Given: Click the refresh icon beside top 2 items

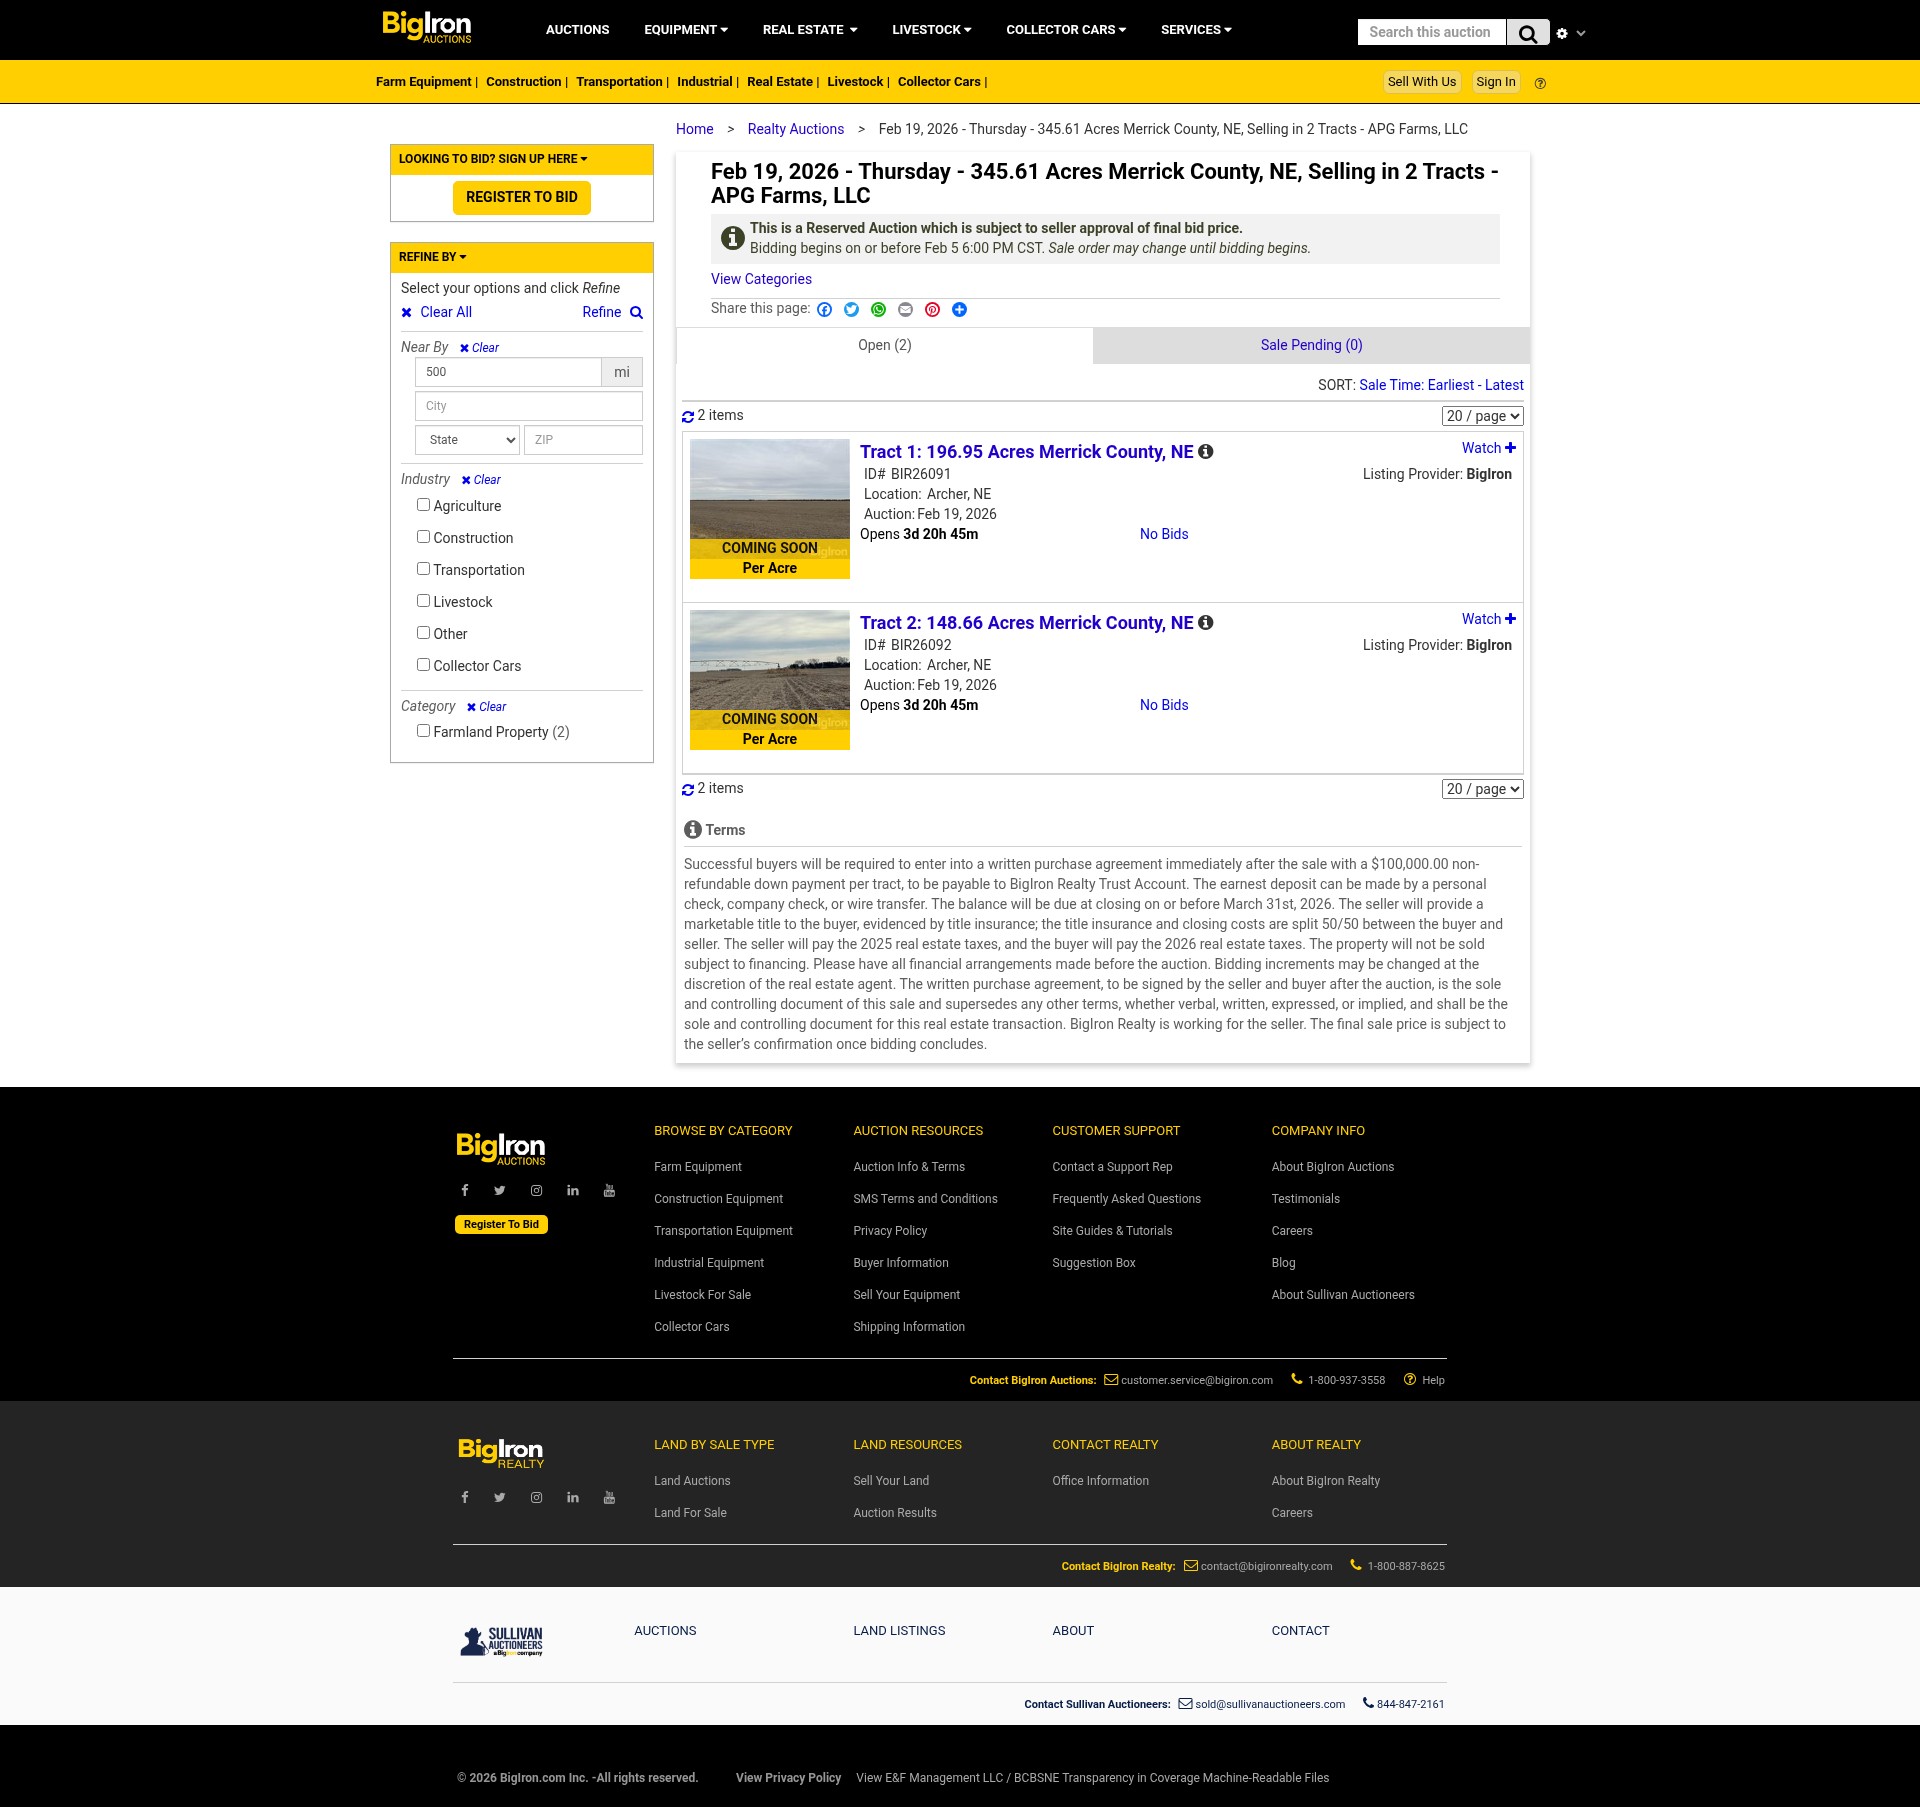Looking at the screenshot, I should coord(688,417).
